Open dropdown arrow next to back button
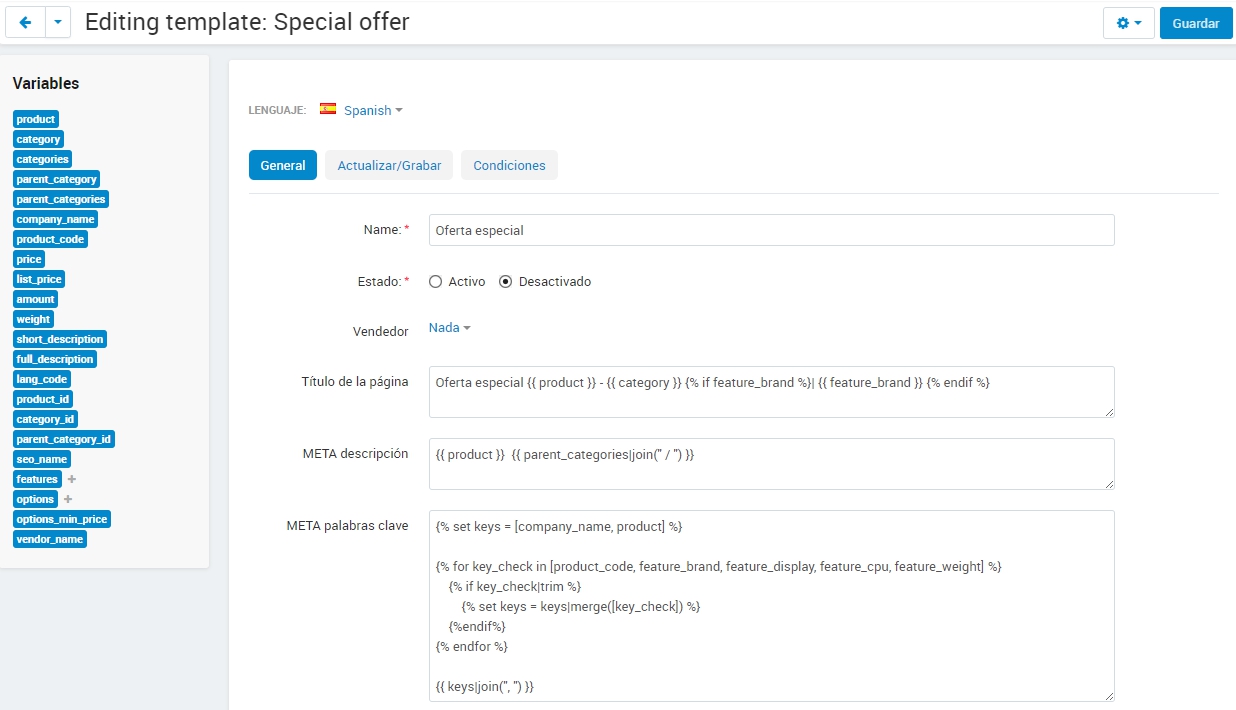Screen dimensions: 1236x710 pyautogui.click(x=58, y=22)
